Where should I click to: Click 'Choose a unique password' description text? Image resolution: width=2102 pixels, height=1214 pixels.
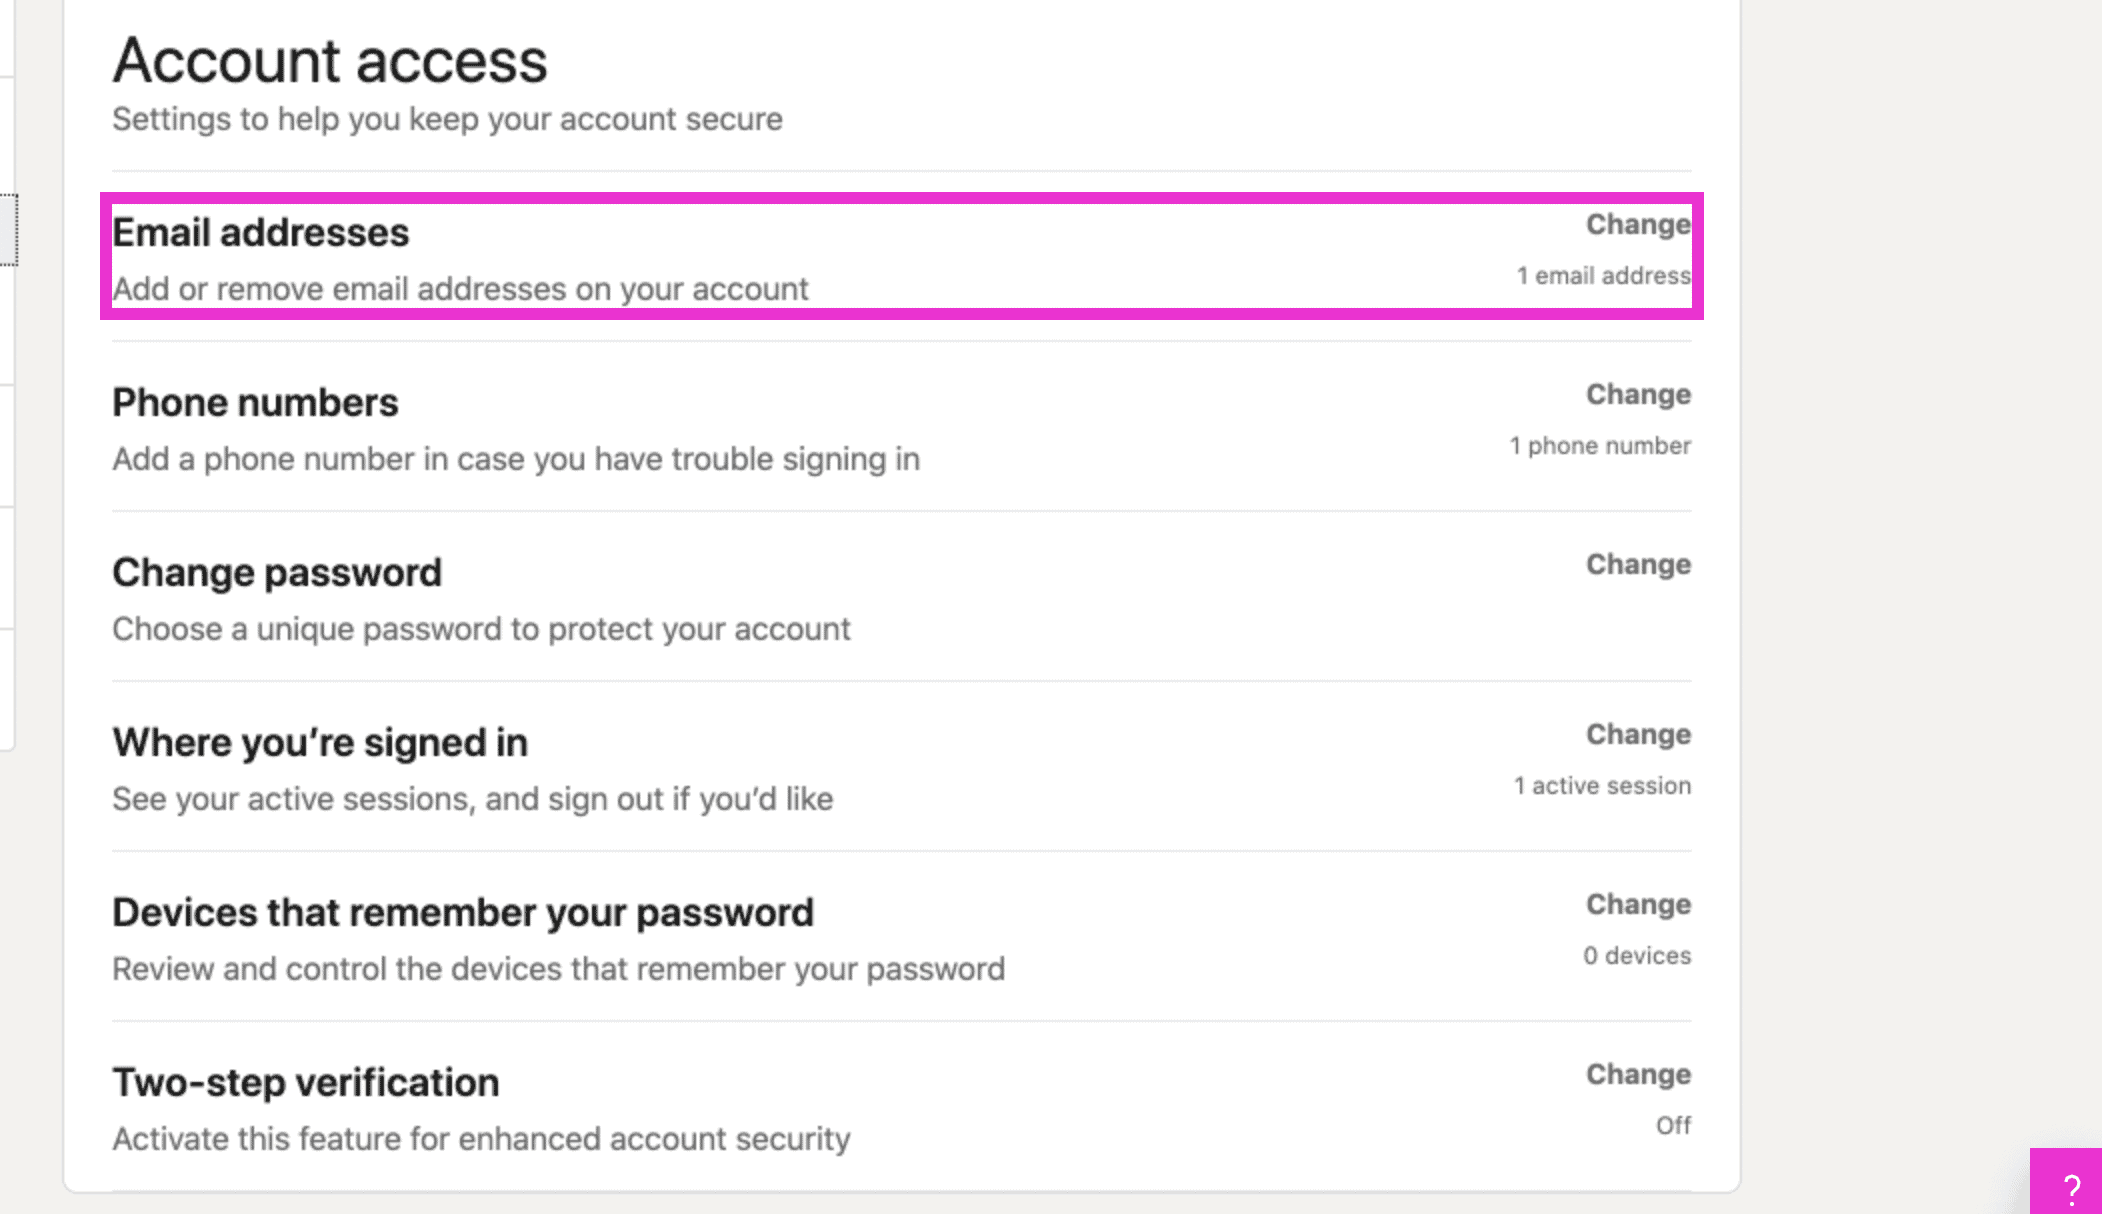pos(481,629)
